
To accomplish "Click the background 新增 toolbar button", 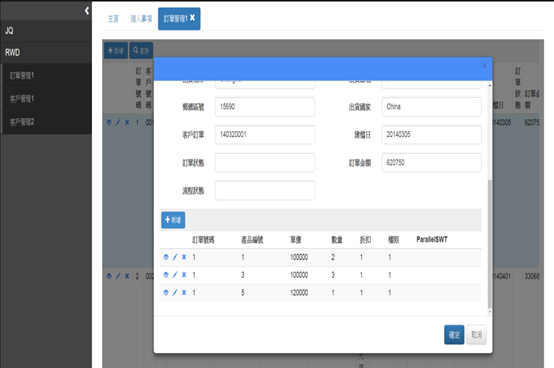I will tap(116, 51).
